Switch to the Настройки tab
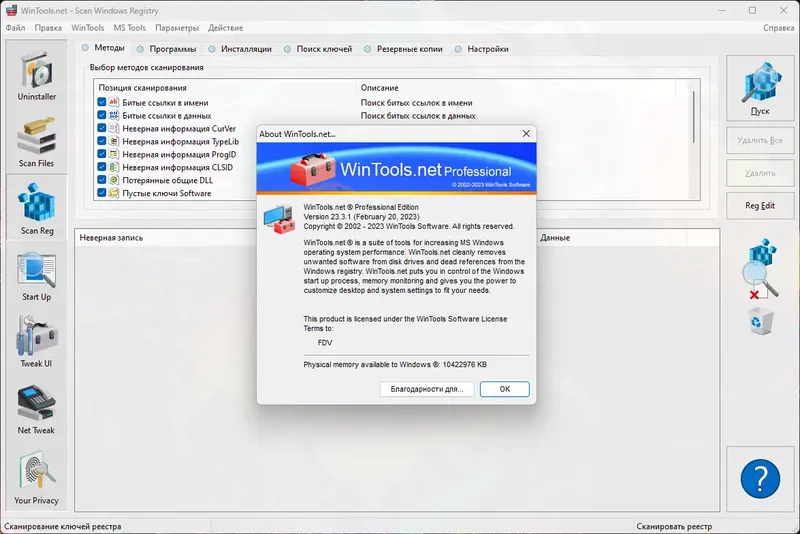This screenshot has height=534, width=800. (482, 49)
